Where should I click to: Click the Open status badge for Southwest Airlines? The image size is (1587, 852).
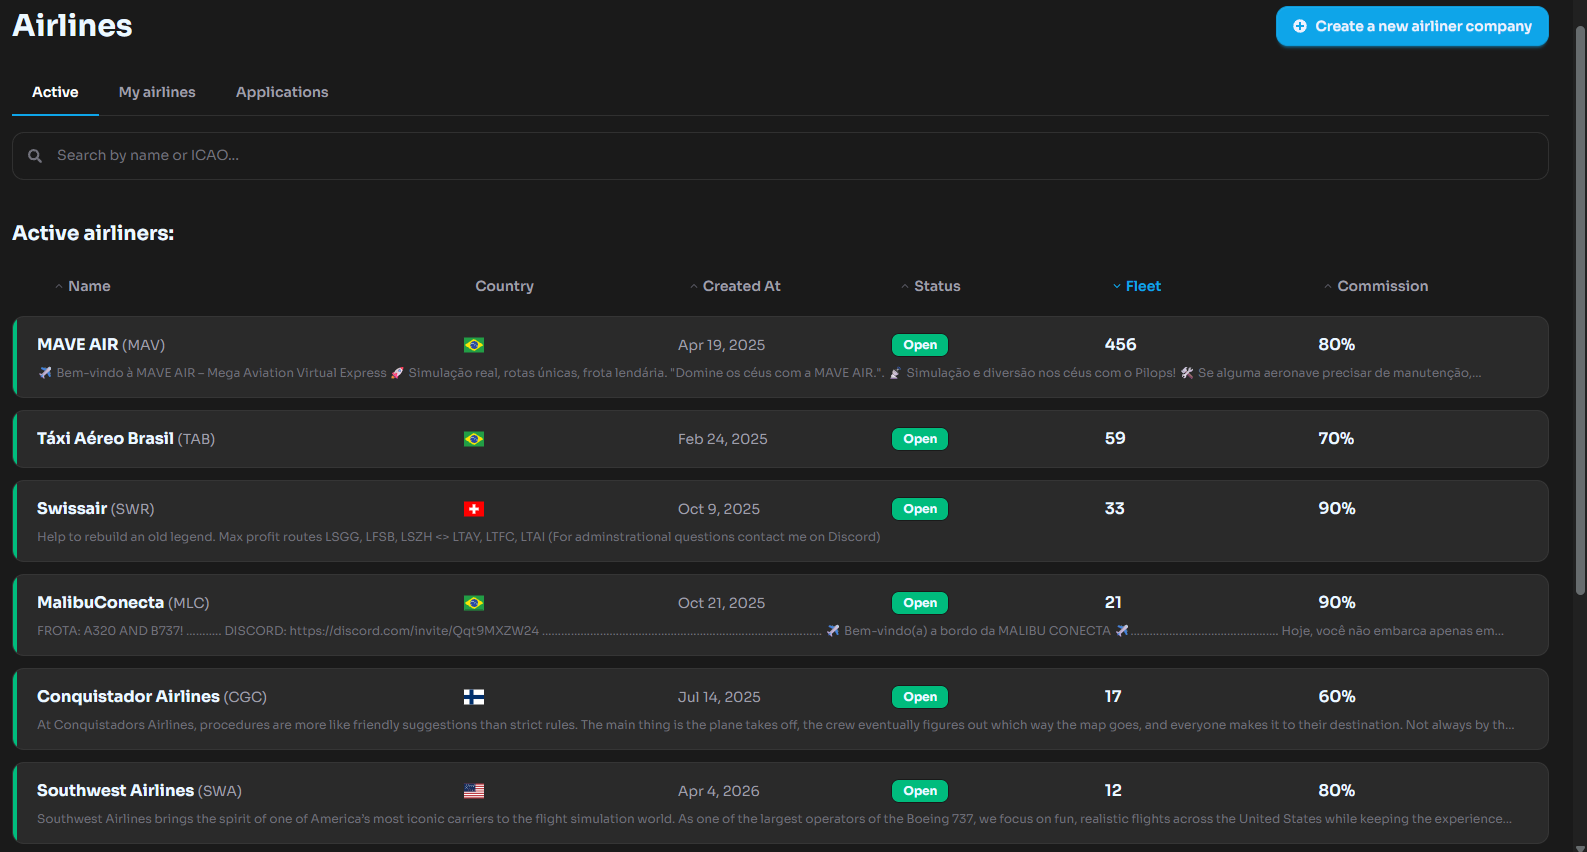tap(920, 791)
